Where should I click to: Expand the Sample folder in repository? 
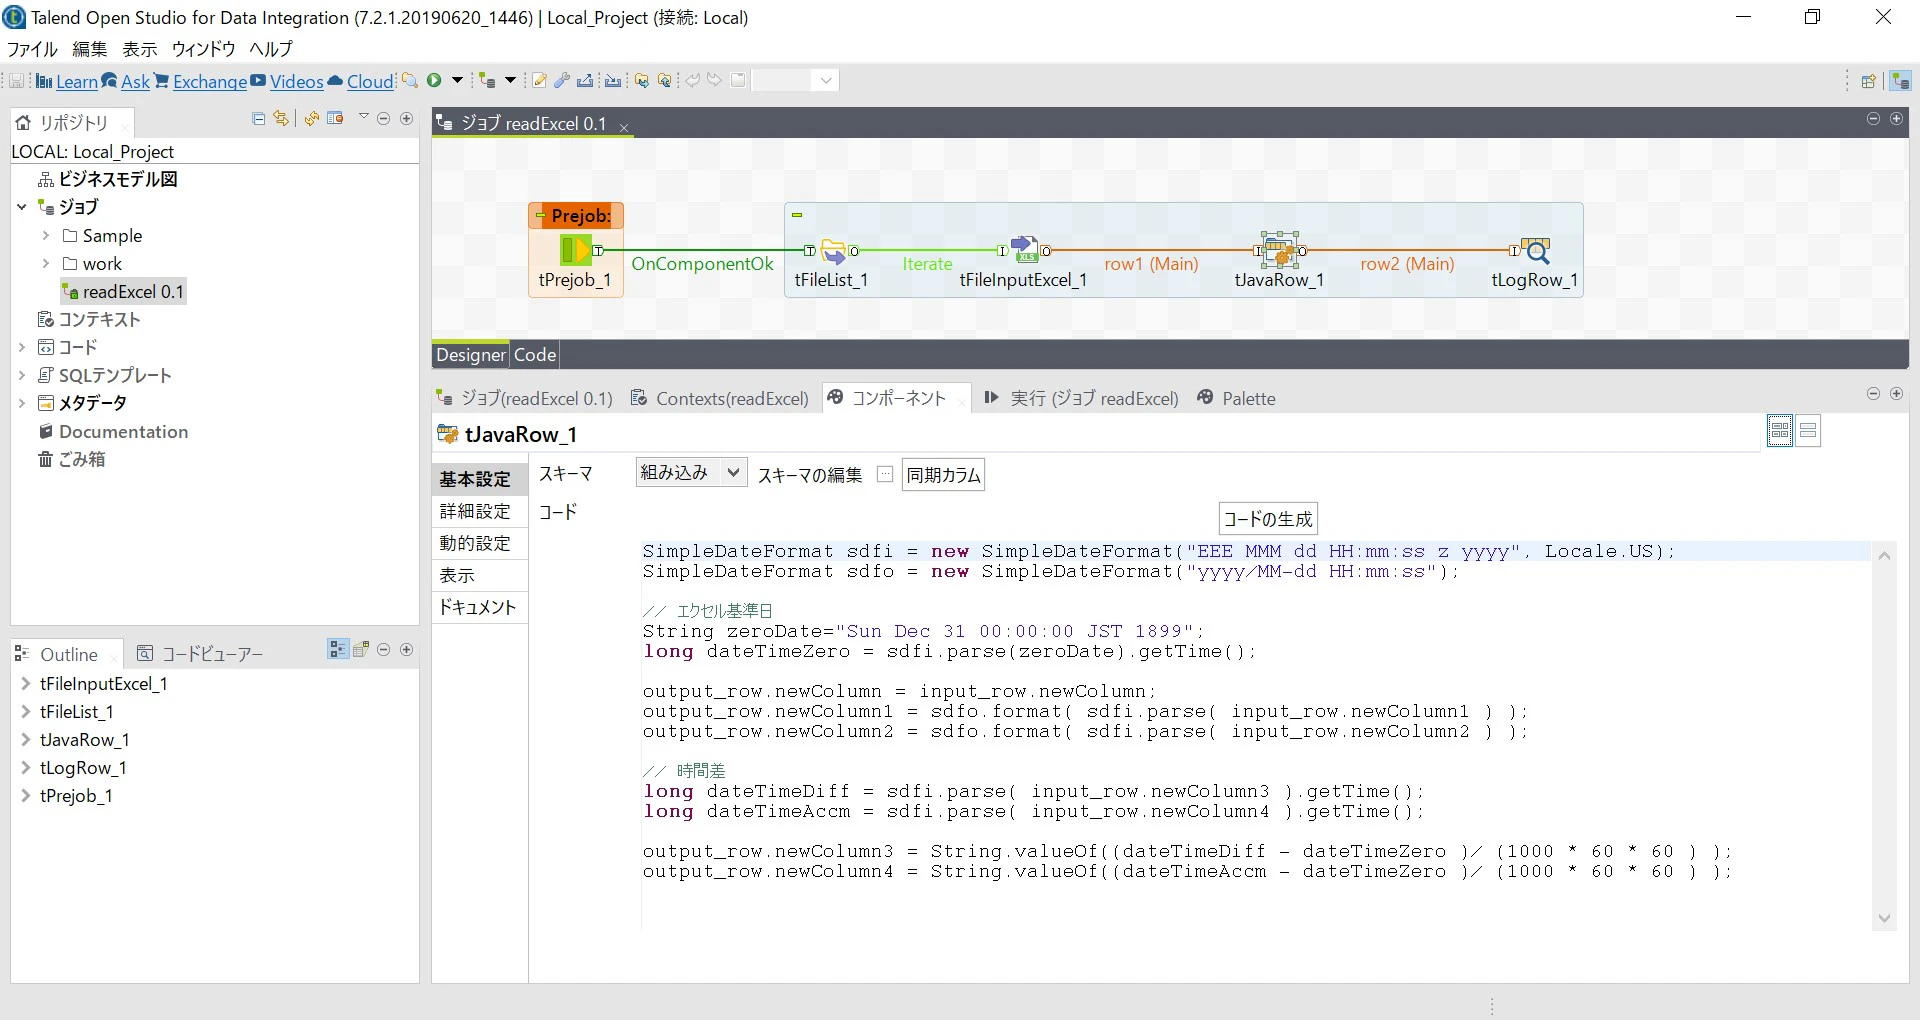tap(46, 236)
